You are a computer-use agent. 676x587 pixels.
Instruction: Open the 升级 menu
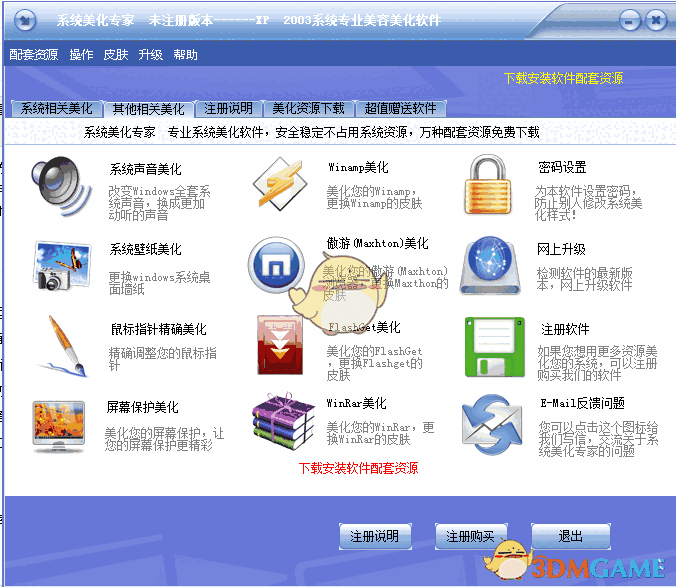[x=150, y=54]
